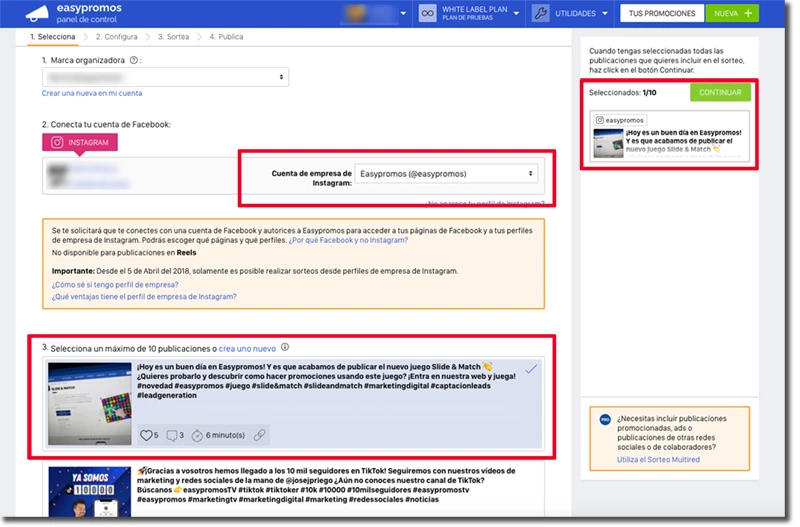Open the Cuenta de empresa de Instagram dropdown
Screen dimensions: 800x527
tap(446, 174)
